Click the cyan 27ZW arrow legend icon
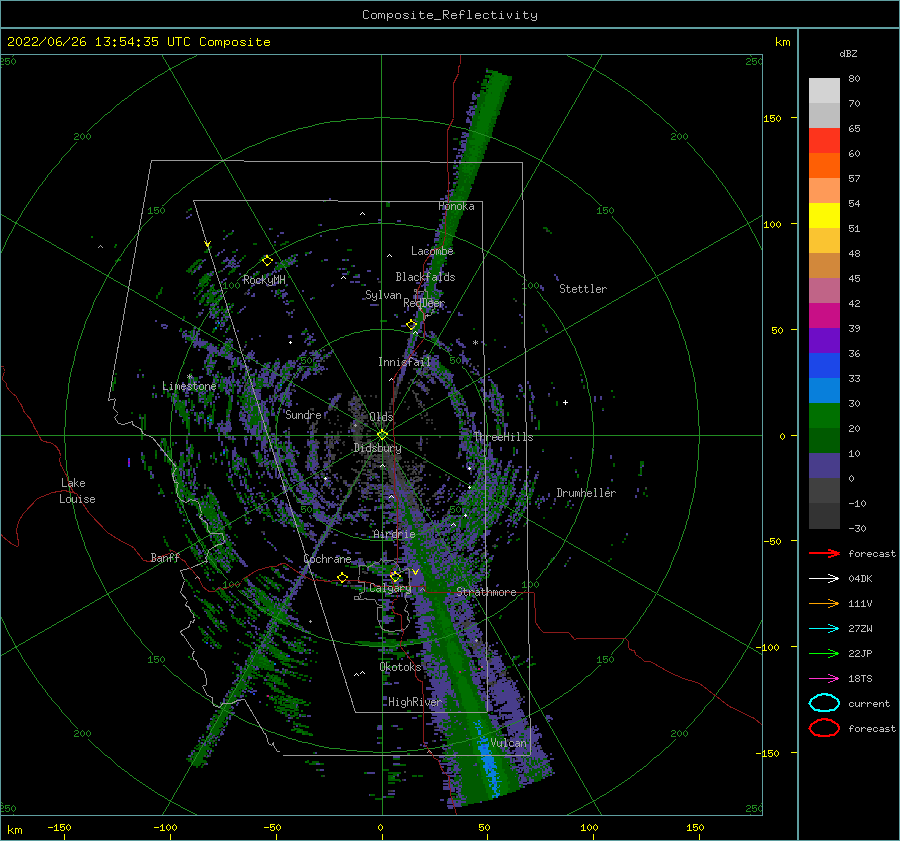Screen dimensions: 900x841 [824, 629]
